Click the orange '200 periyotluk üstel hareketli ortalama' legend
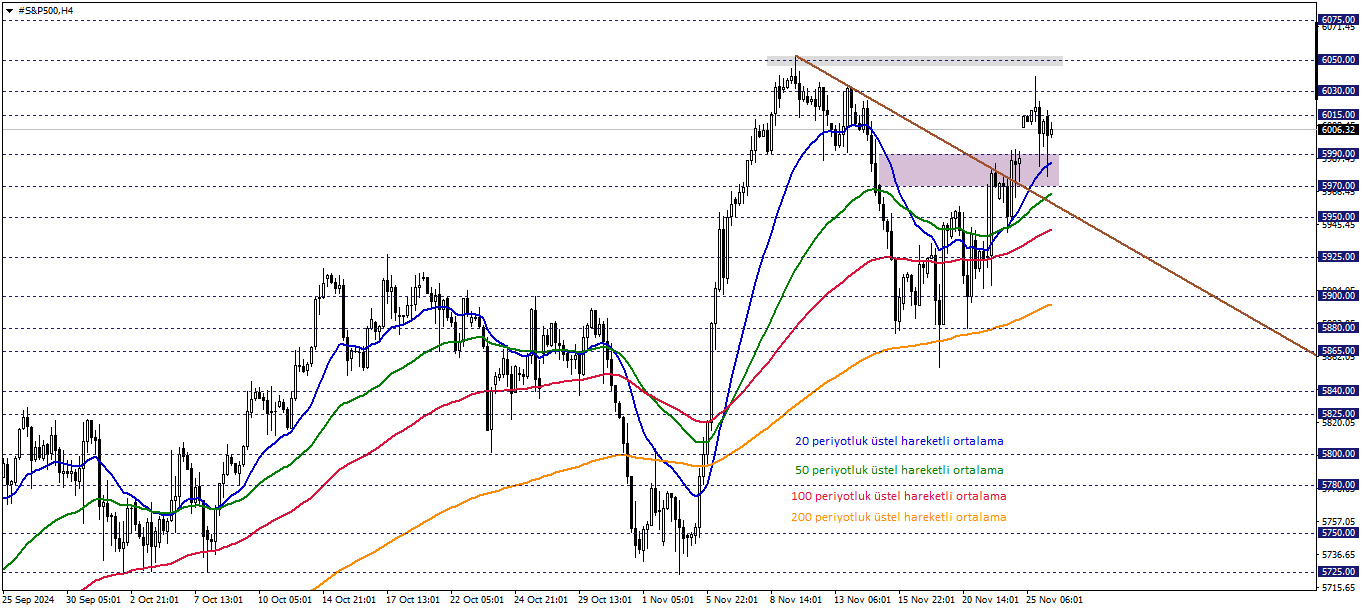Screen dimensions: 1362x611 tap(899, 517)
